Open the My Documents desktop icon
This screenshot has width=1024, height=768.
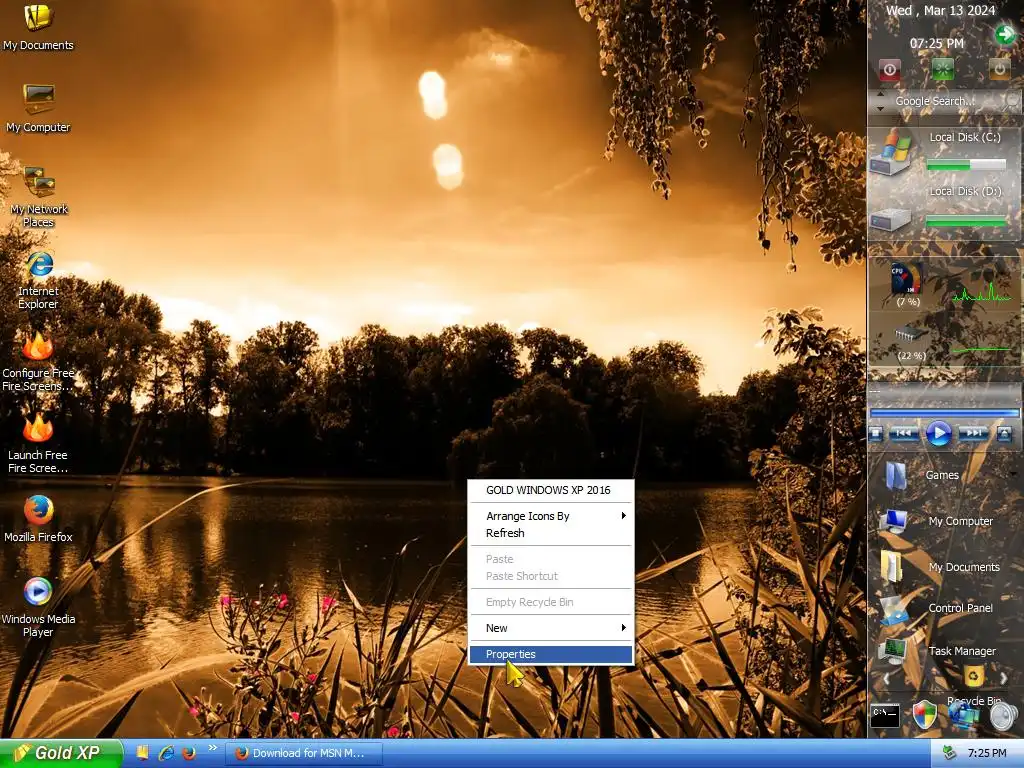pyautogui.click(x=38, y=26)
